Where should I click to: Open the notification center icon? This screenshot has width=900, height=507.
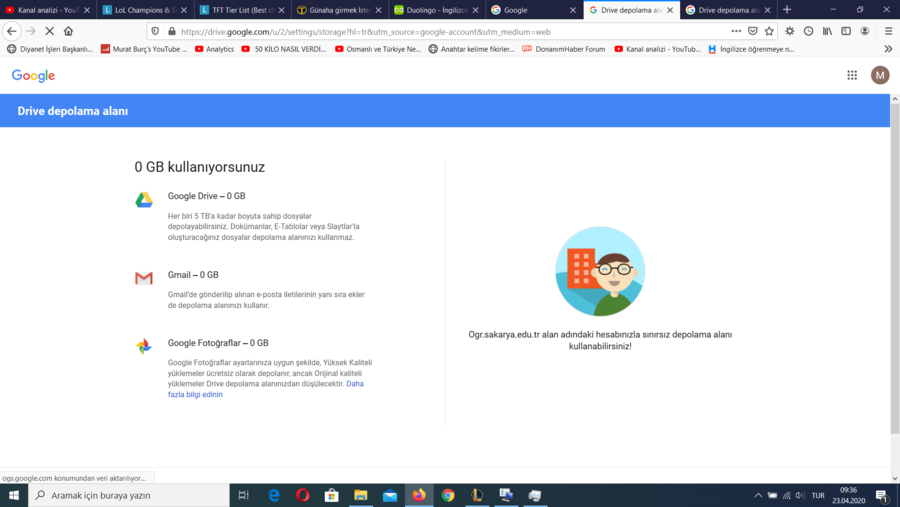[882, 496]
